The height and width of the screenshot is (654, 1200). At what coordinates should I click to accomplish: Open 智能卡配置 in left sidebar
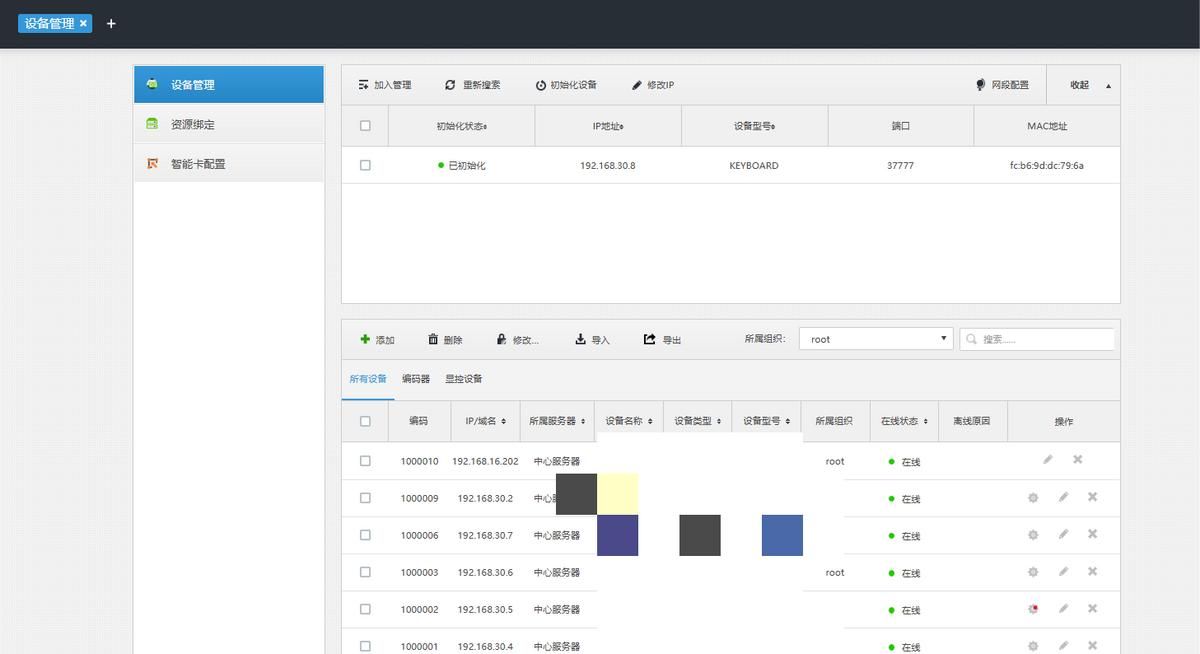coord(229,163)
